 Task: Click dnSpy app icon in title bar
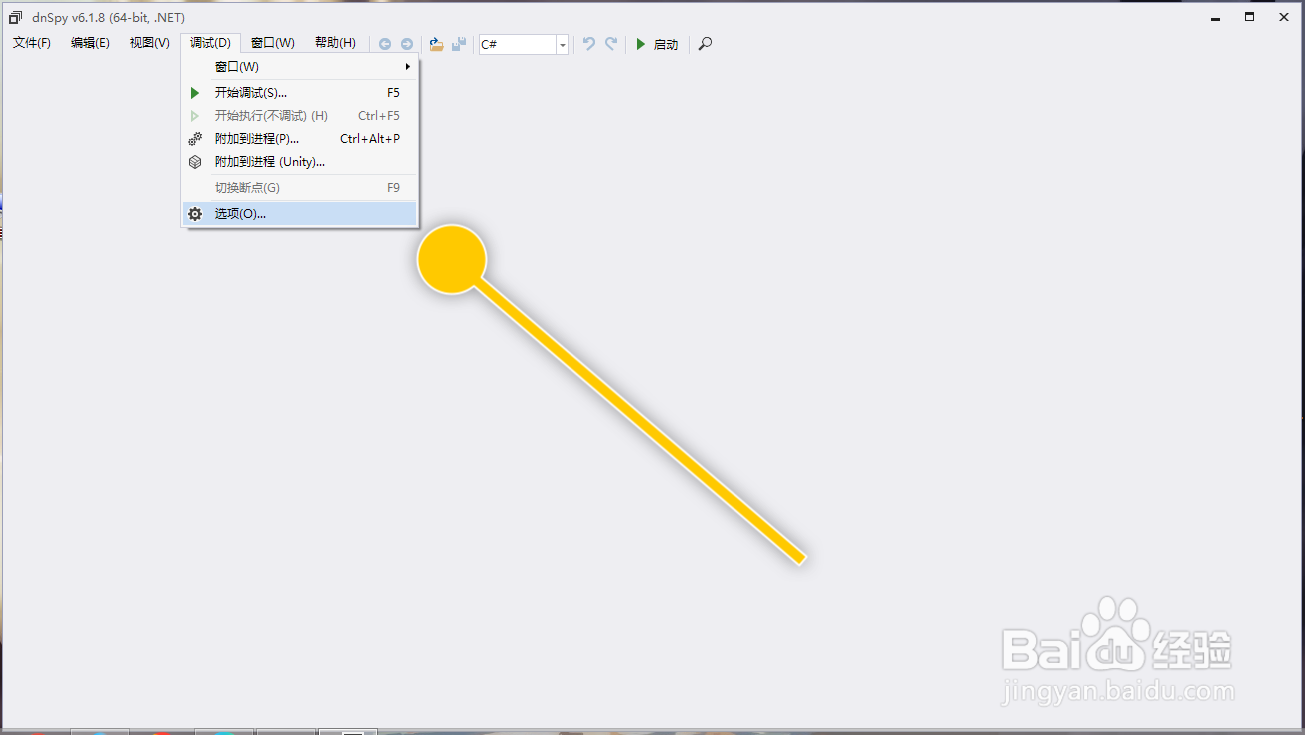point(15,17)
